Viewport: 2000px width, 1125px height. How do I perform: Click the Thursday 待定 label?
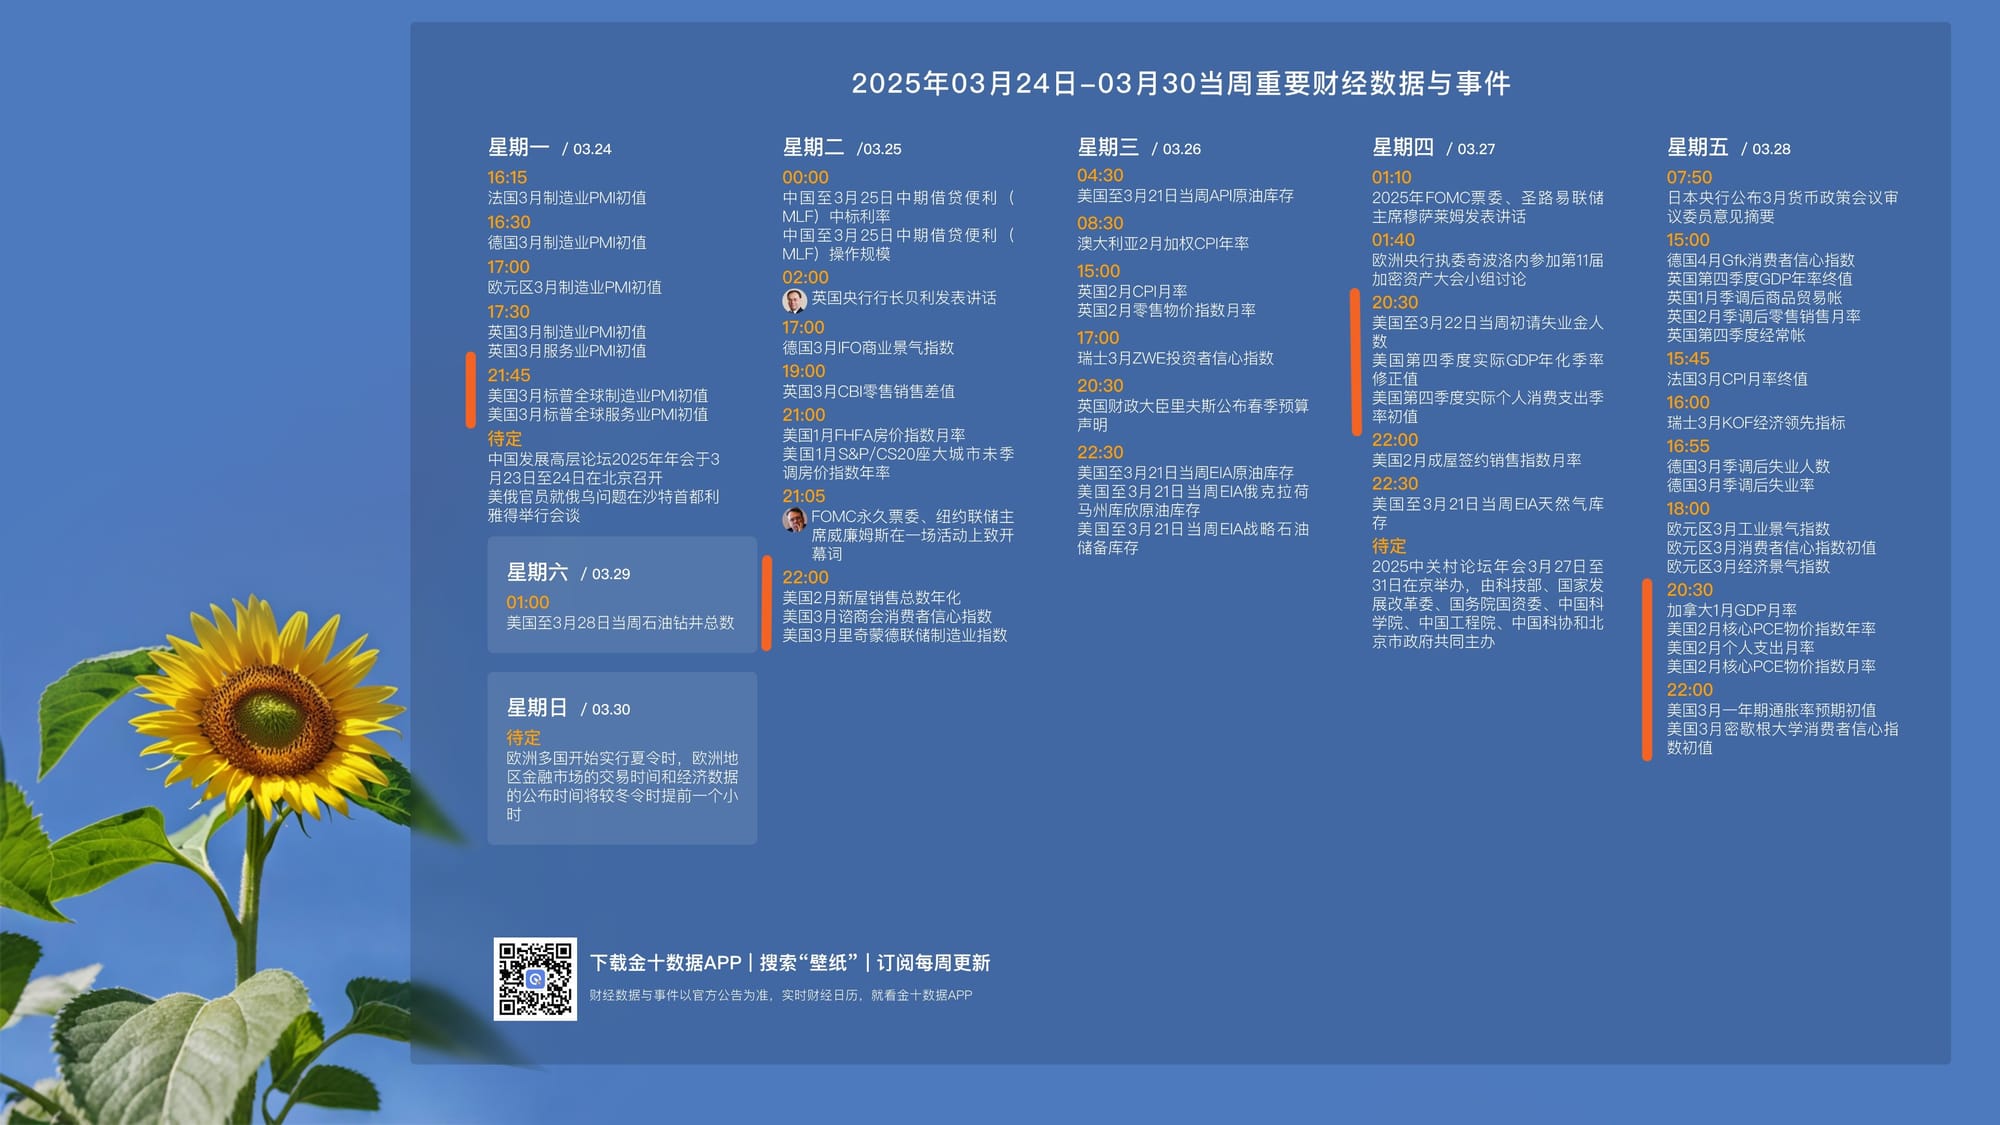[x=1389, y=546]
